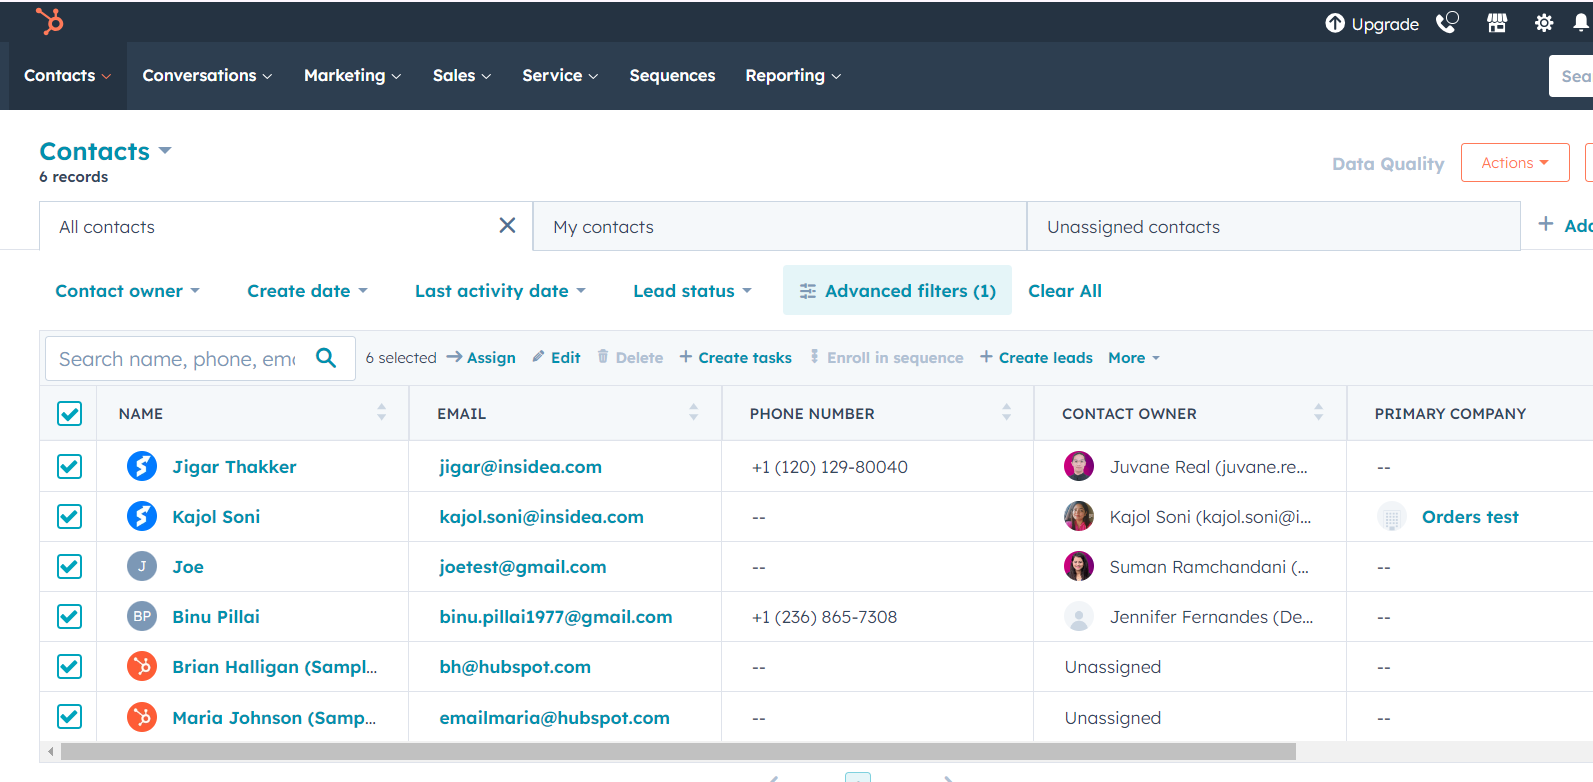Click Juvane Real owner photo
The width and height of the screenshot is (1593, 782).
click(1079, 466)
